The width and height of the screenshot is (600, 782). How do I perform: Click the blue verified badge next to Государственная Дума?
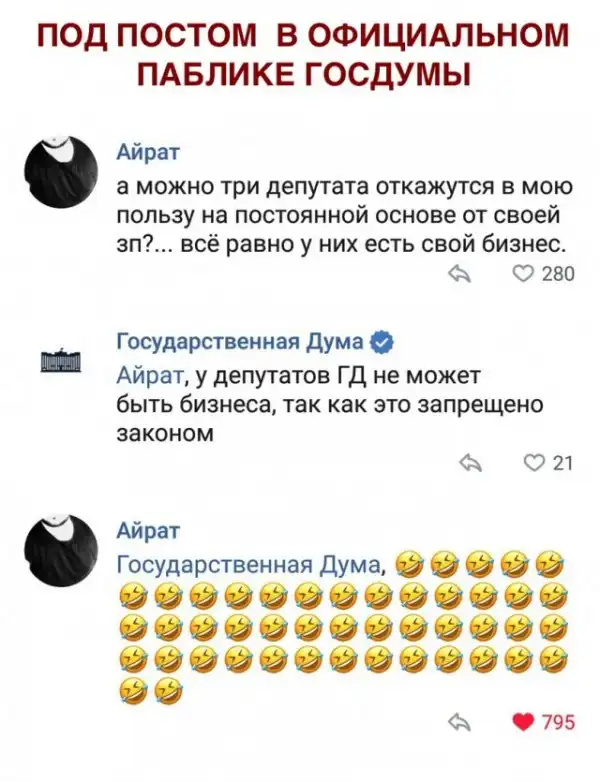click(380, 343)
